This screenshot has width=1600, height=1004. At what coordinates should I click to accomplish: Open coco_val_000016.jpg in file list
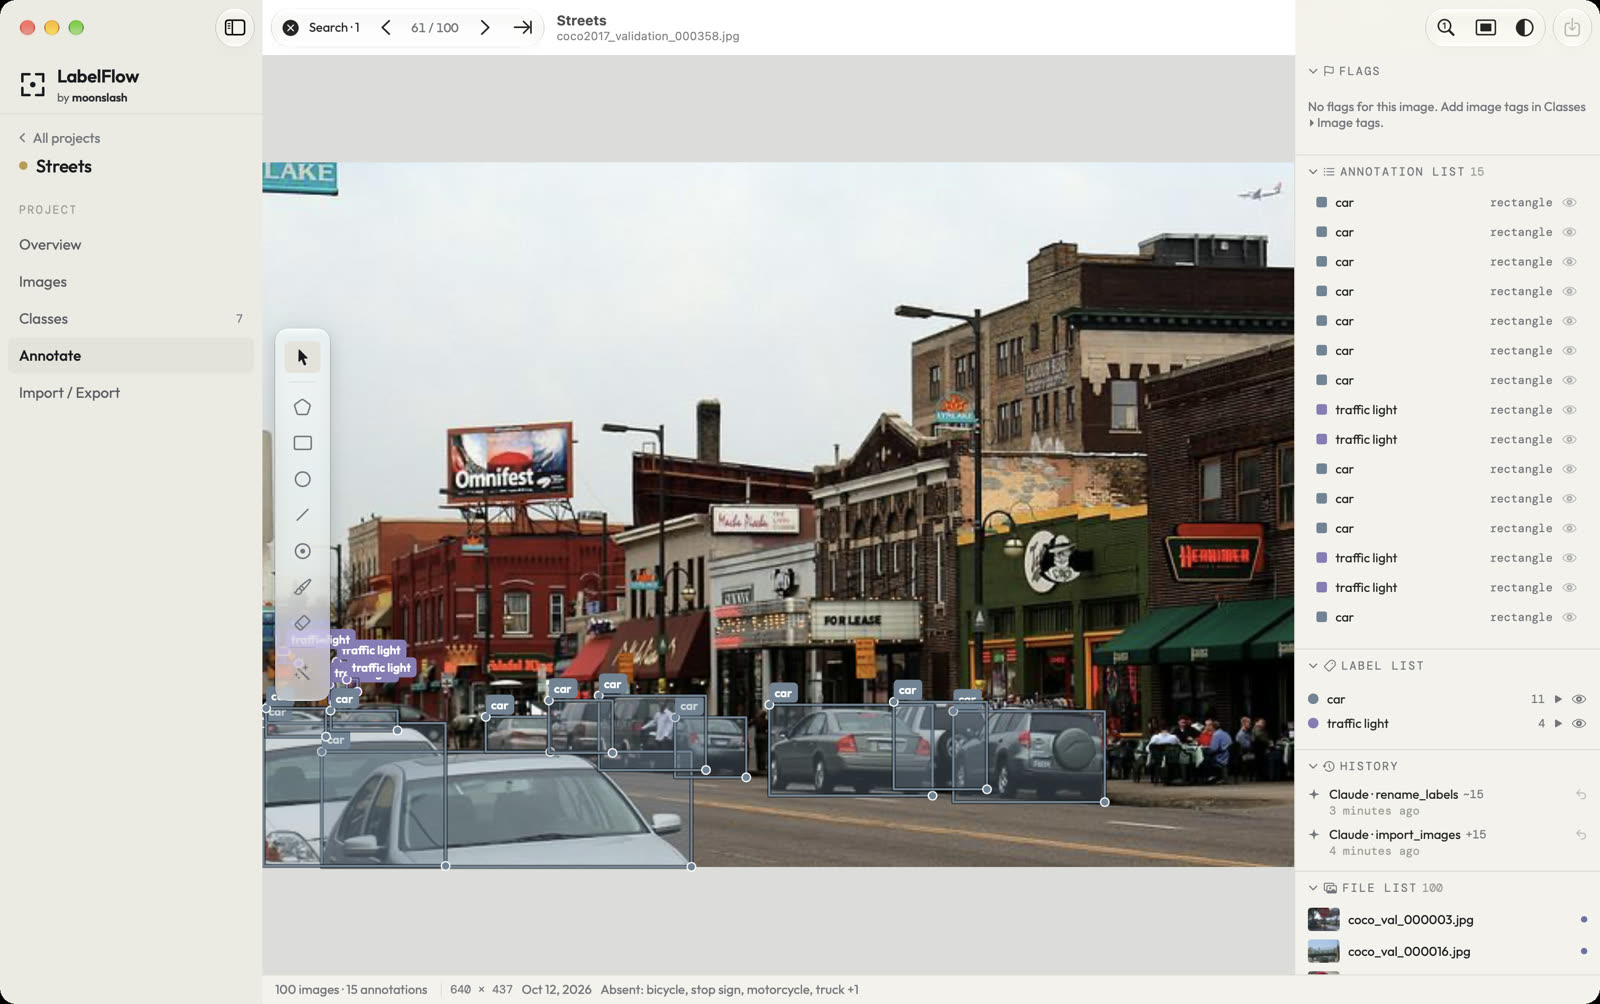pyautogui.click(x=1447, y=952)
